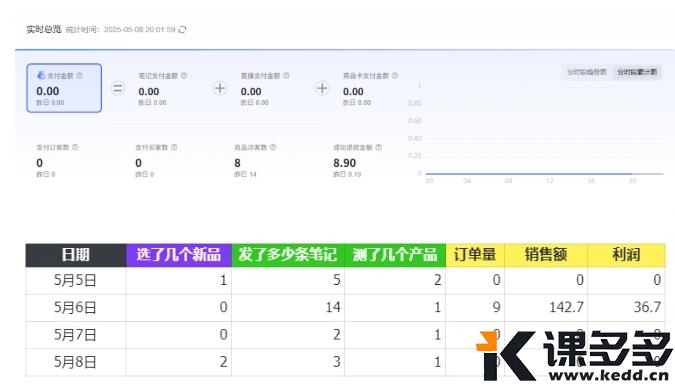The height and width of the screenshot is (388, 675).
Task: Click the refresh icon beside the statistics timestamp
Action: point(182,29)
